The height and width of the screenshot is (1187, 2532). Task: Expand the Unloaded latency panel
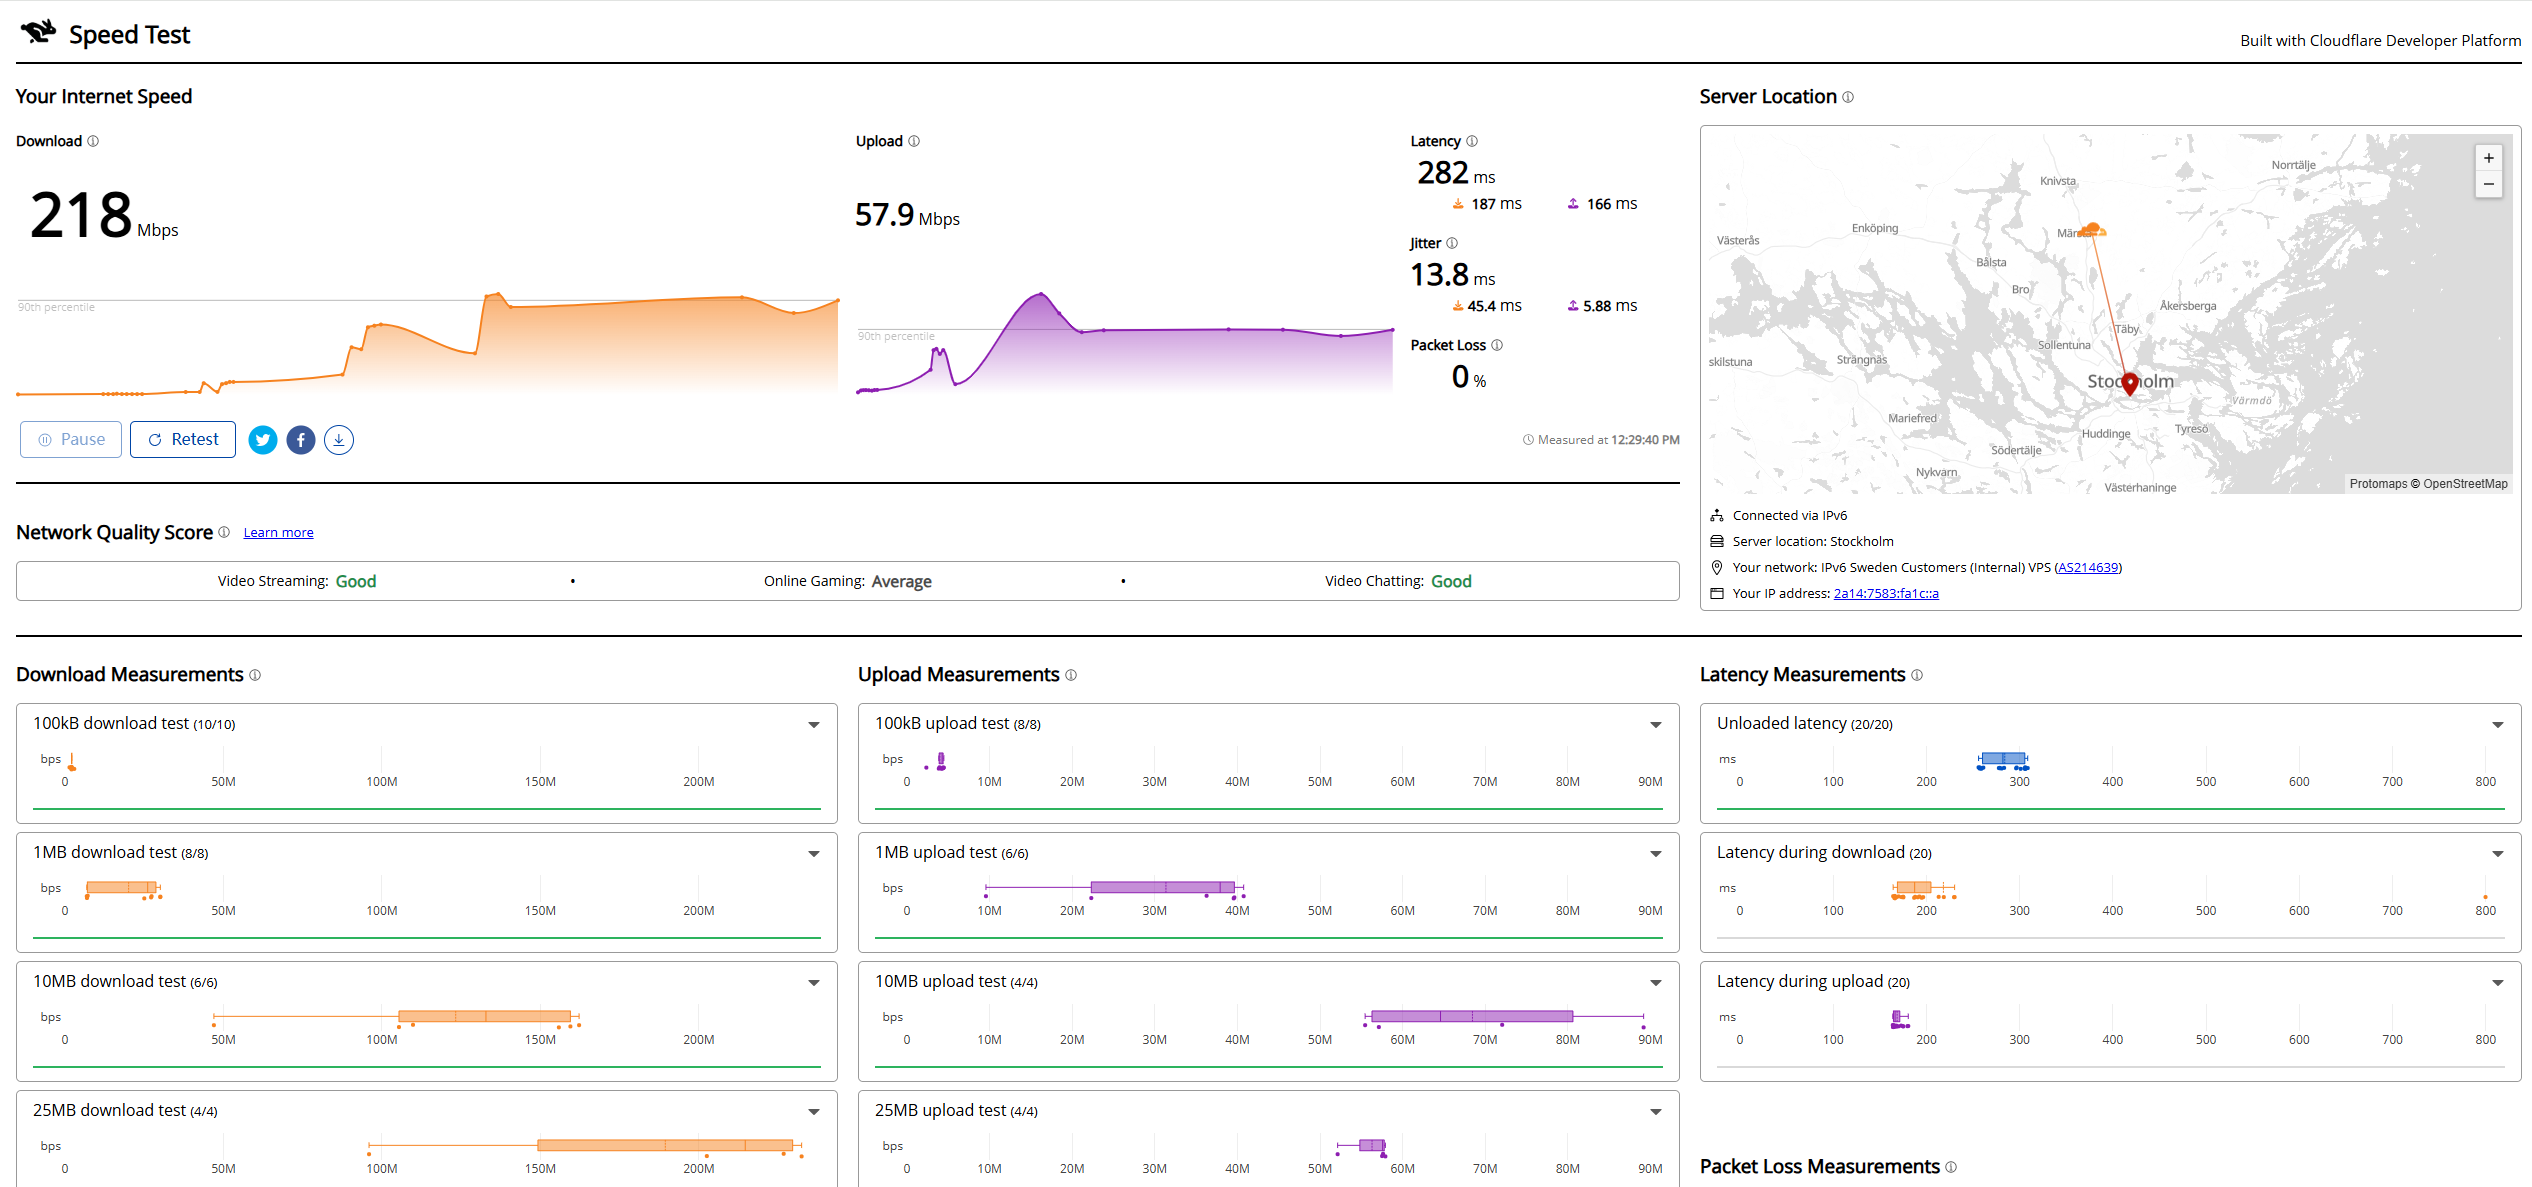pos(2498,725)
